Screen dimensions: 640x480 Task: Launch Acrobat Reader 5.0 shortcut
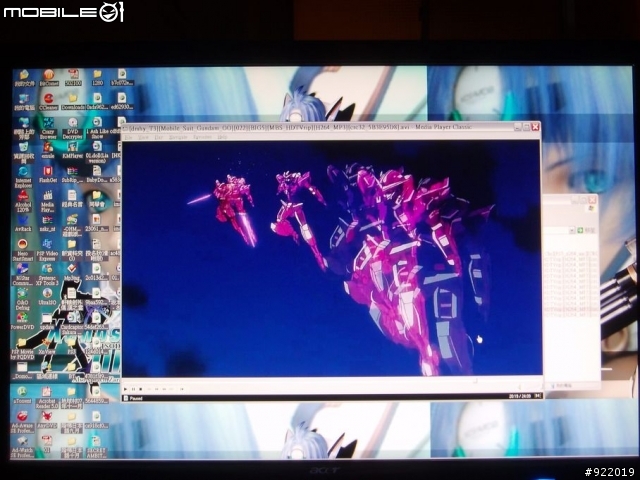point(47,398)
